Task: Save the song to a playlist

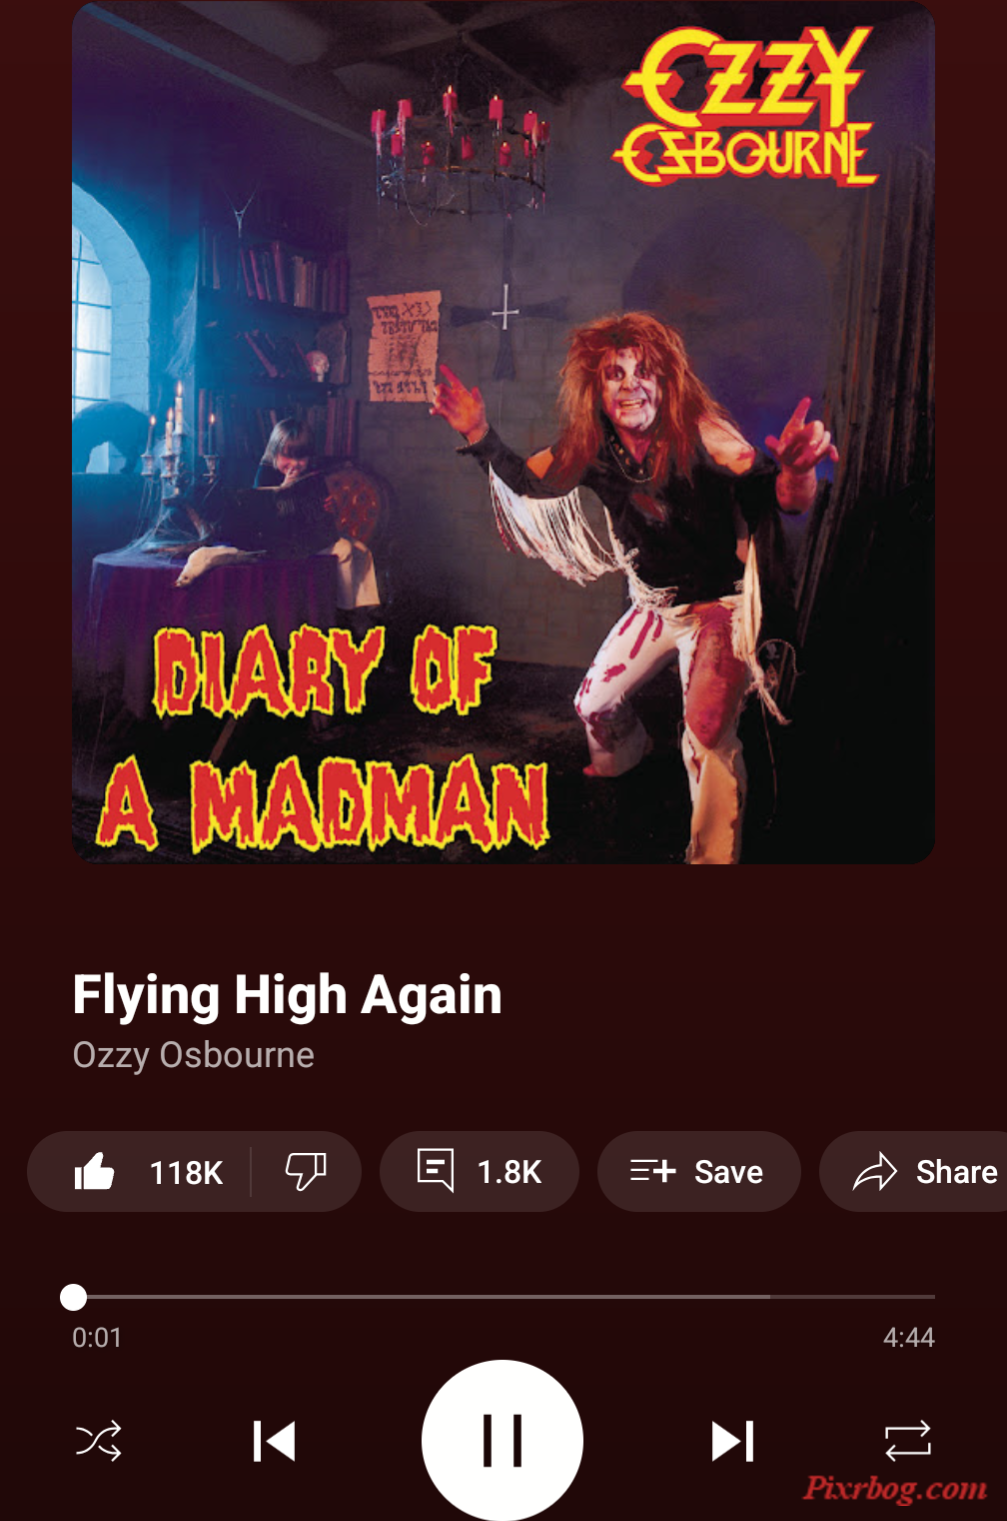Action: click(698, 1171)
